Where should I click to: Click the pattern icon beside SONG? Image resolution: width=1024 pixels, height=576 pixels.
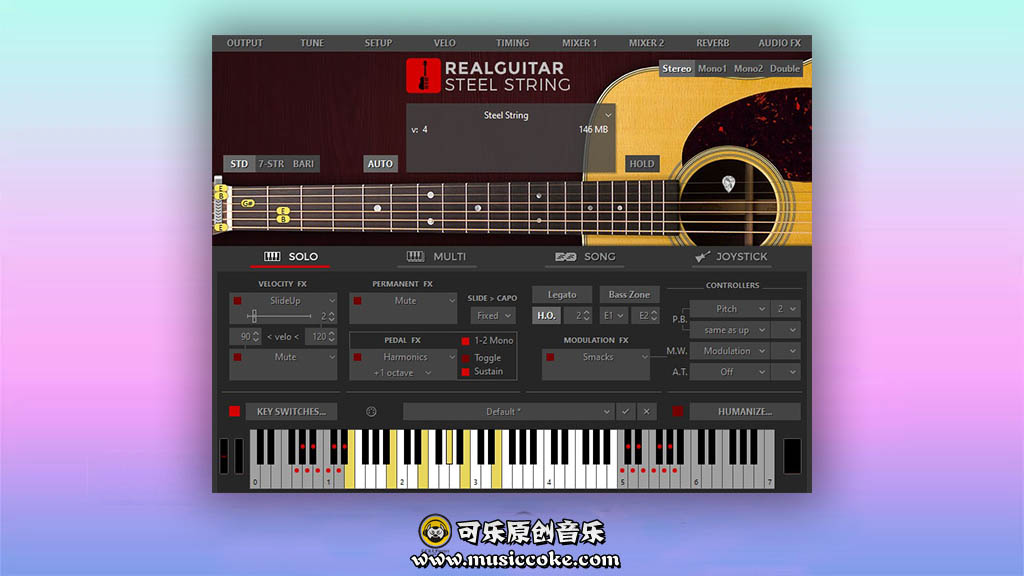566,257
